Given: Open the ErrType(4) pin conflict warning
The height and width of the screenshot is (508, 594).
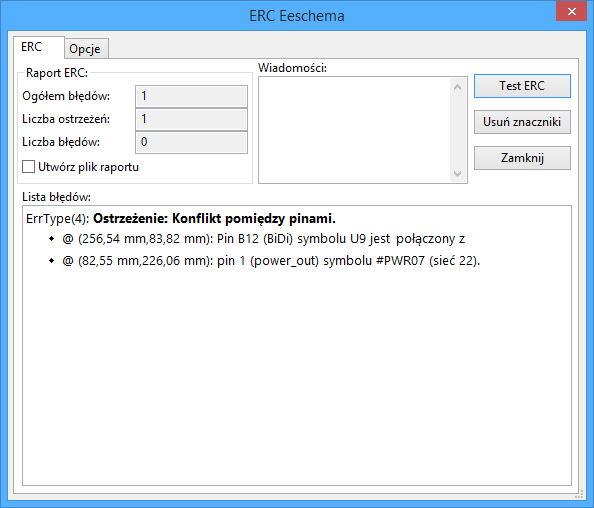Looking at the screenshot, I should coord(181,219).
